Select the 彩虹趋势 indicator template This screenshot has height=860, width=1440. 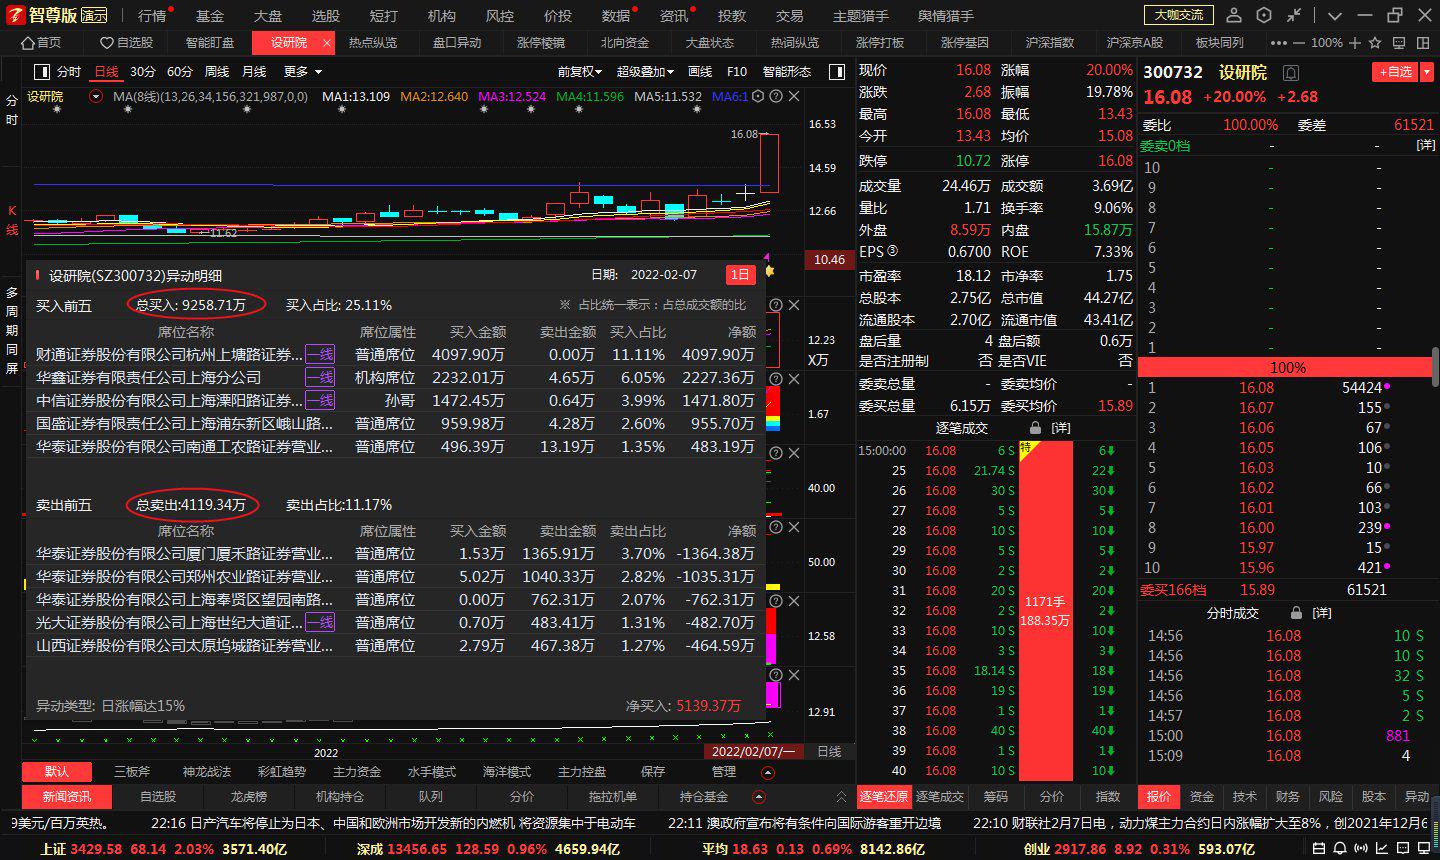[x=282, y=772]
